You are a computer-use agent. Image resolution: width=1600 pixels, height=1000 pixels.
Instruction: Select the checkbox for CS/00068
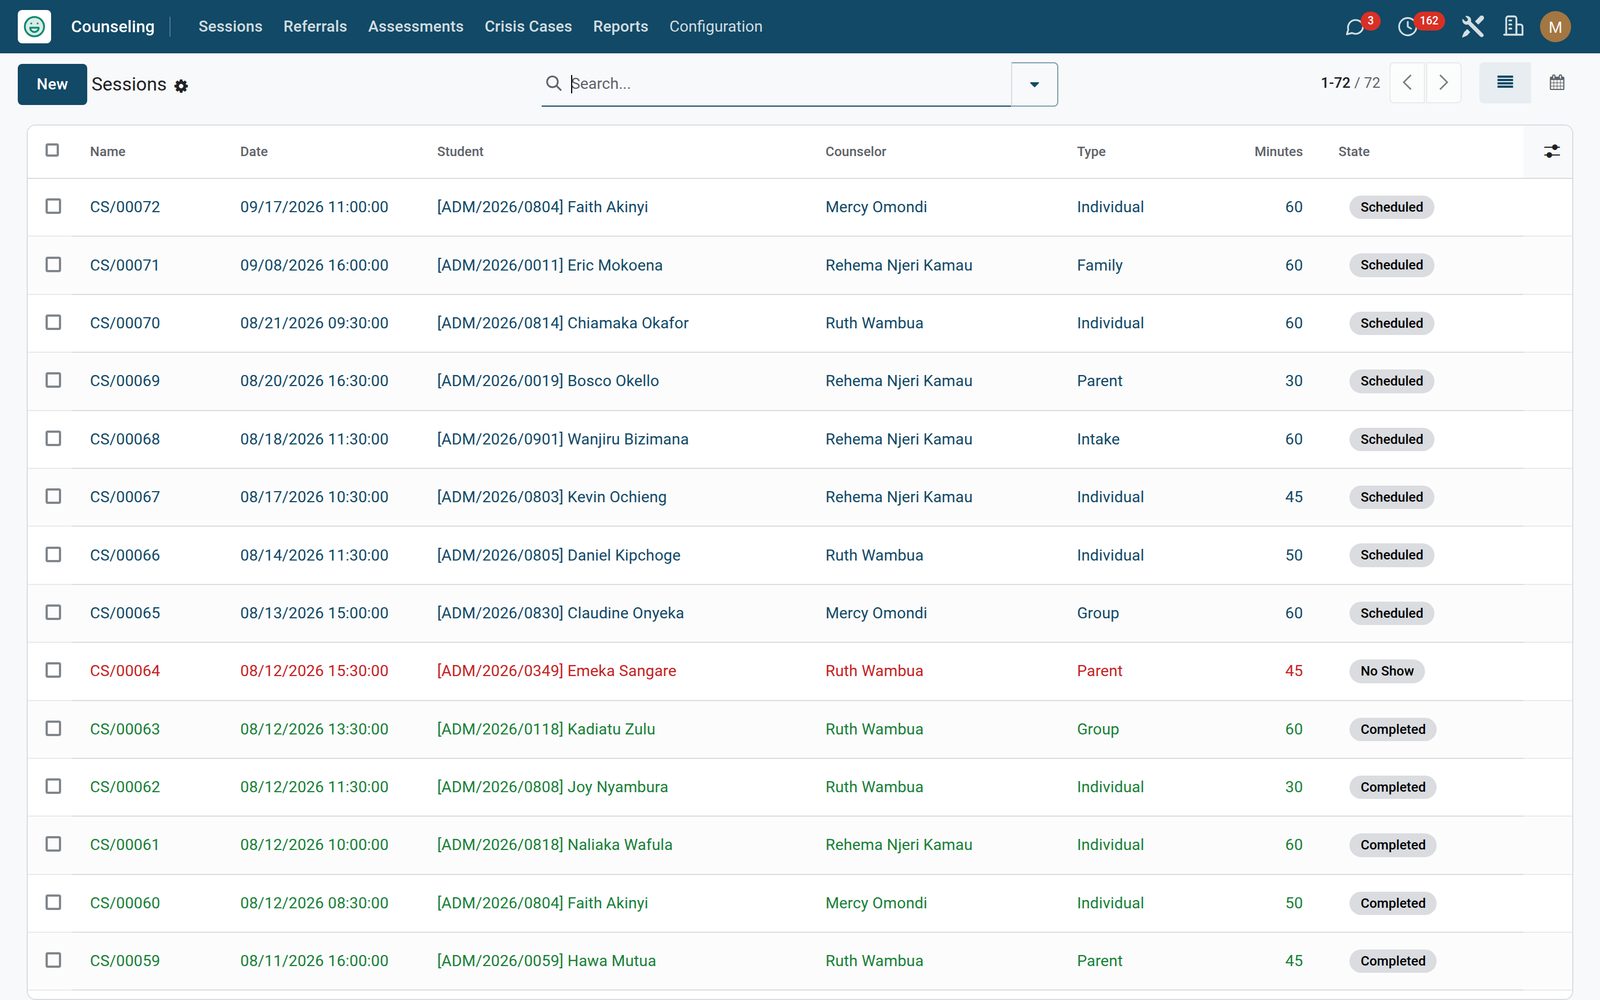point(53,438)
